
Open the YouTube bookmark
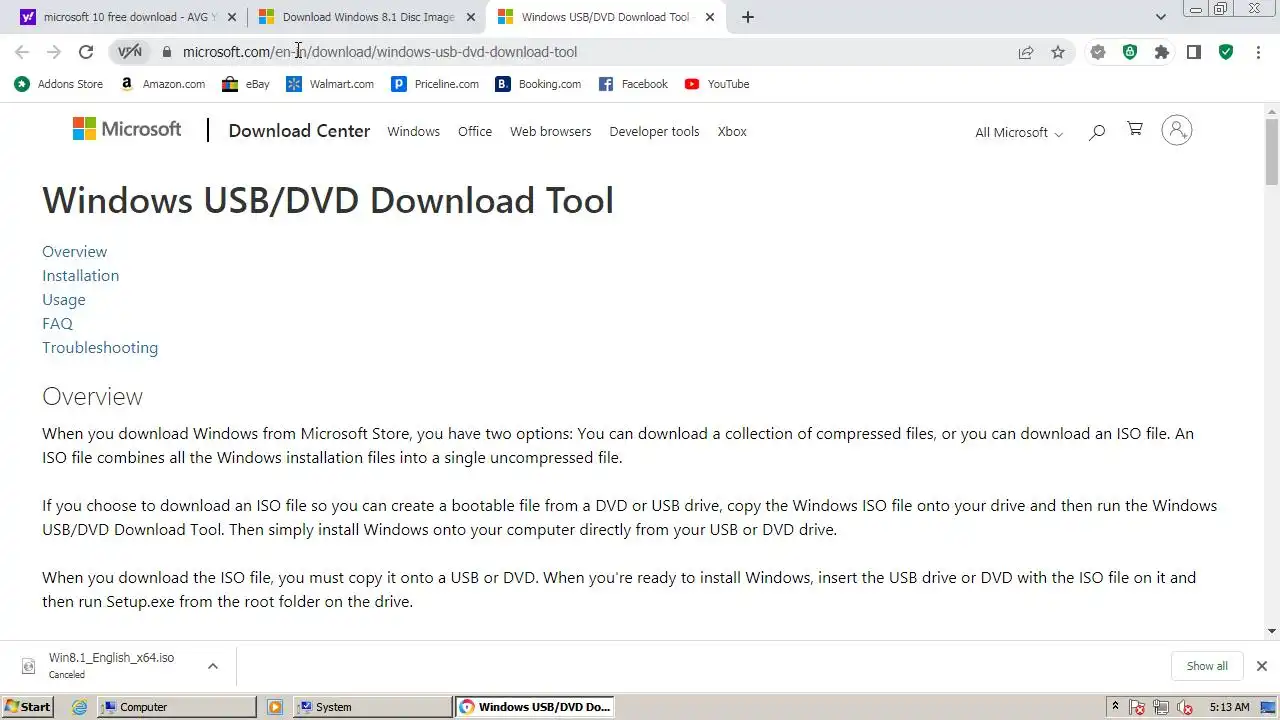pos(717,84)
